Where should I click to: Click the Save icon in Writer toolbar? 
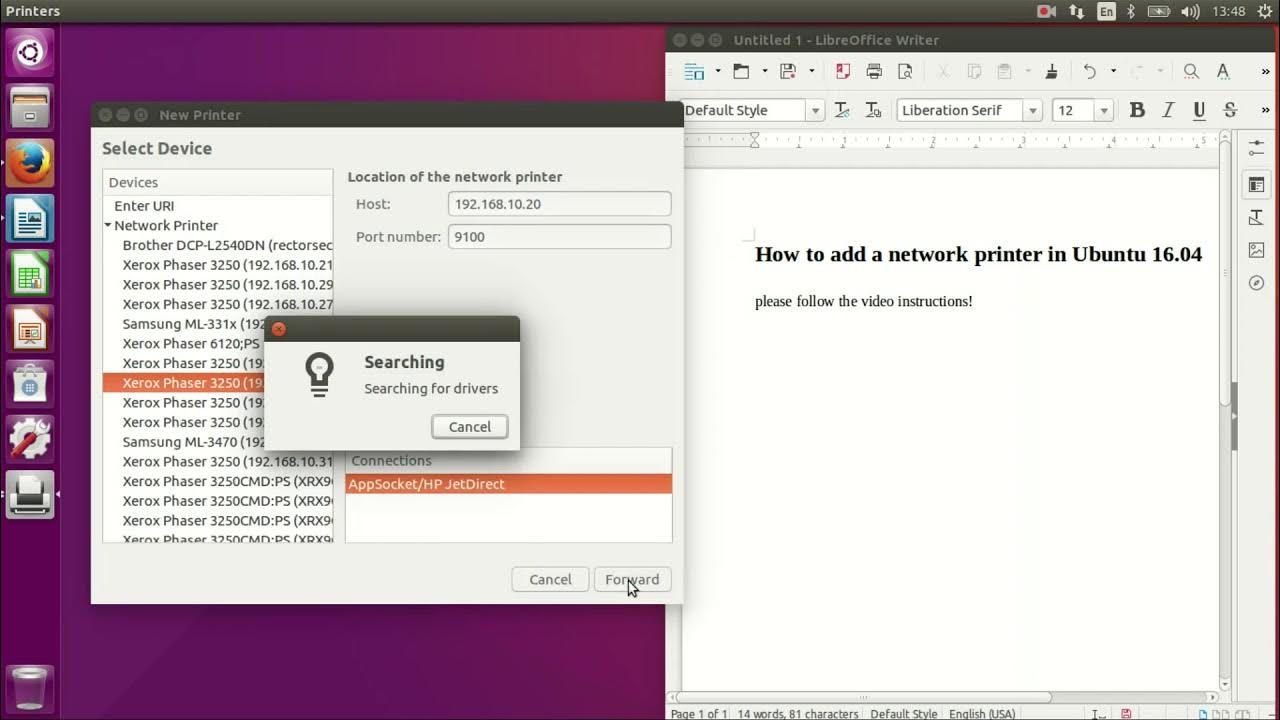coord(788,71)
